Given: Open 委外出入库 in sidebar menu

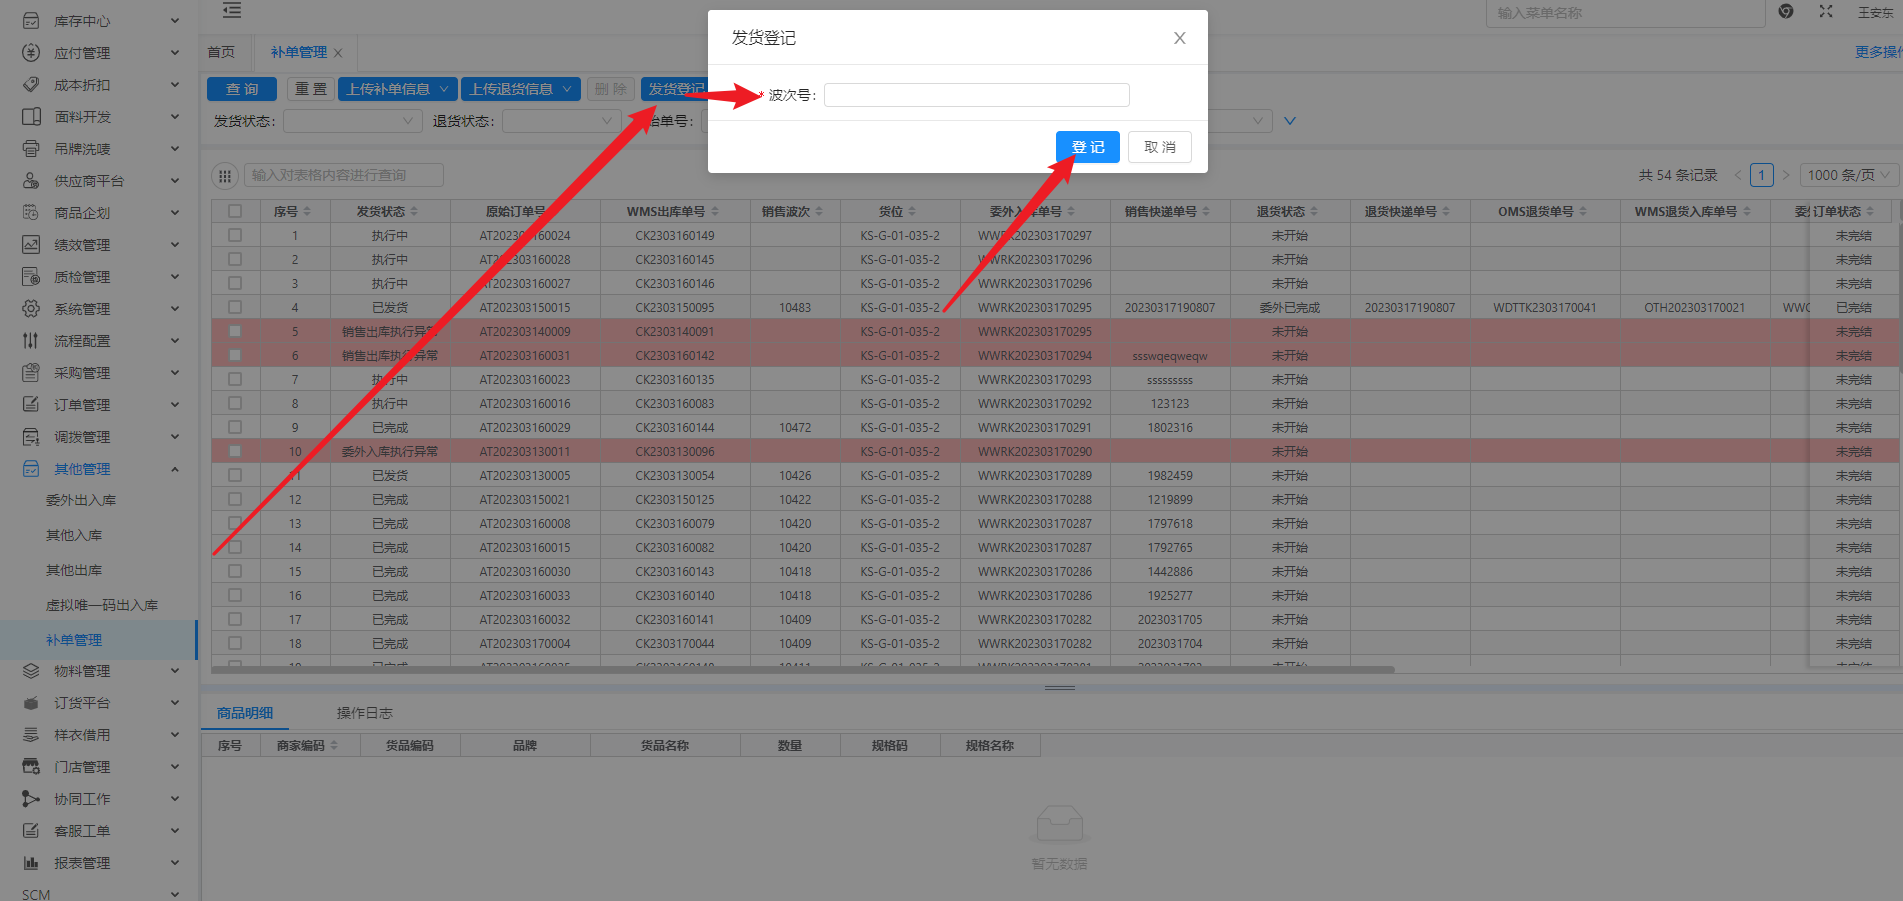Looking at the screenshot, I should click(81, 500).
